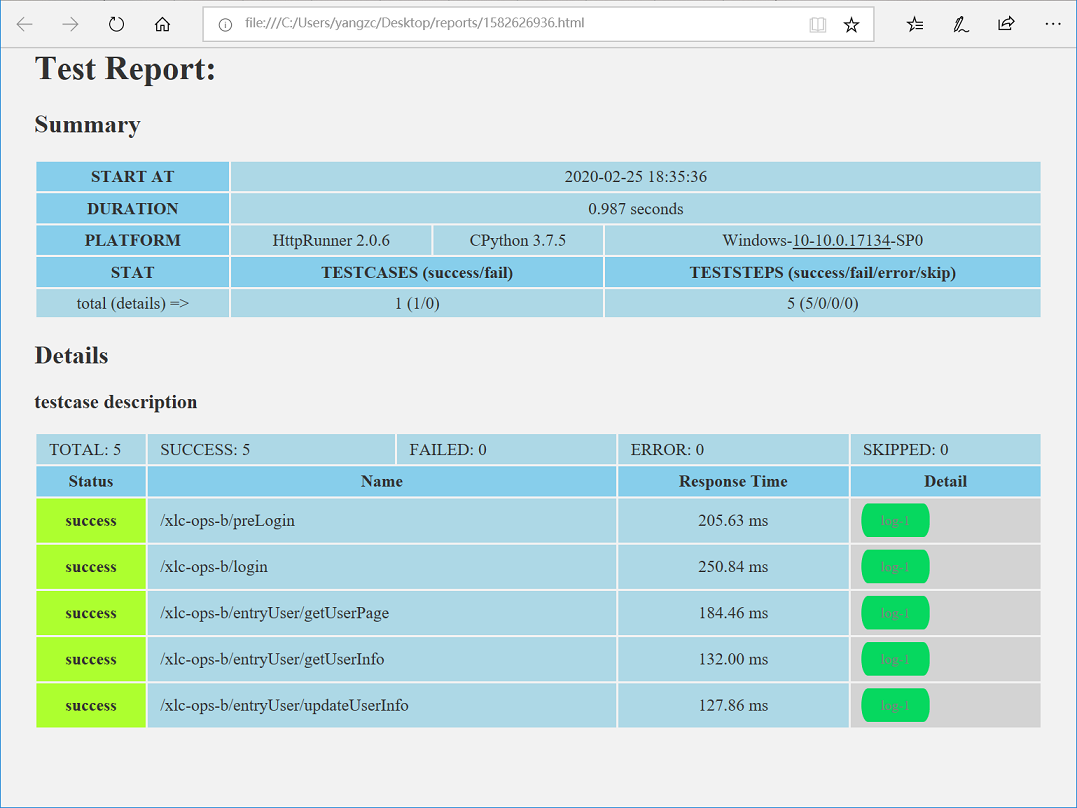The image size is (1077, 808).
Task: Click success status of getUserInfo row
Action: [x=91, y=660]
